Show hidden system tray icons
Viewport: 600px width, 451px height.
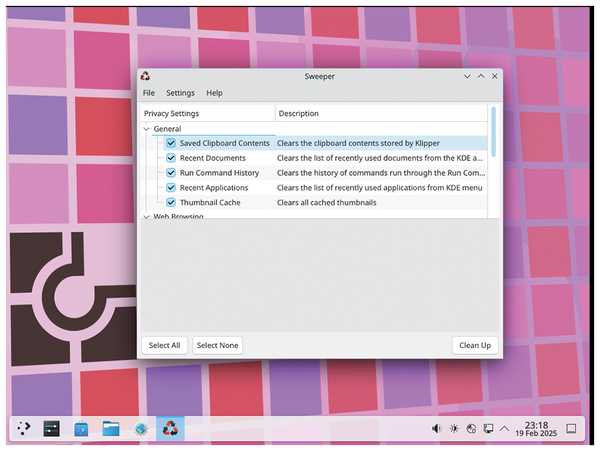pos(505,428)
